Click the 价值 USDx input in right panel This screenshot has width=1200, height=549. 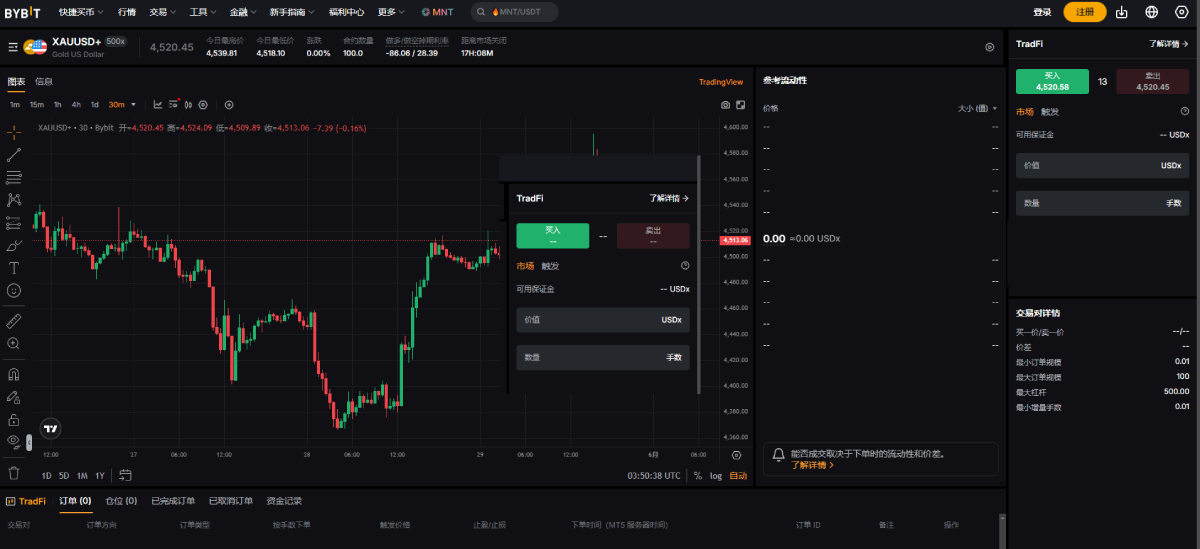1102,165
